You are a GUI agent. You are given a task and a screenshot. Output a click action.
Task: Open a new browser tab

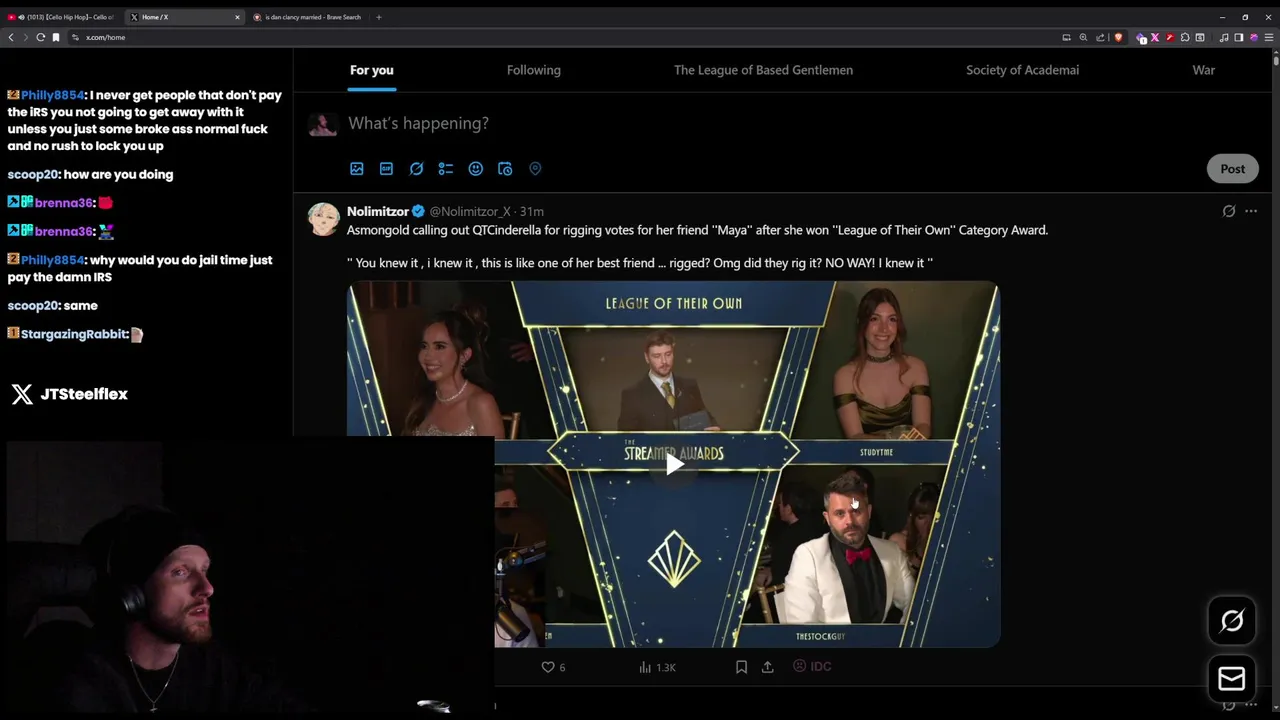click(x=378, y=17)
